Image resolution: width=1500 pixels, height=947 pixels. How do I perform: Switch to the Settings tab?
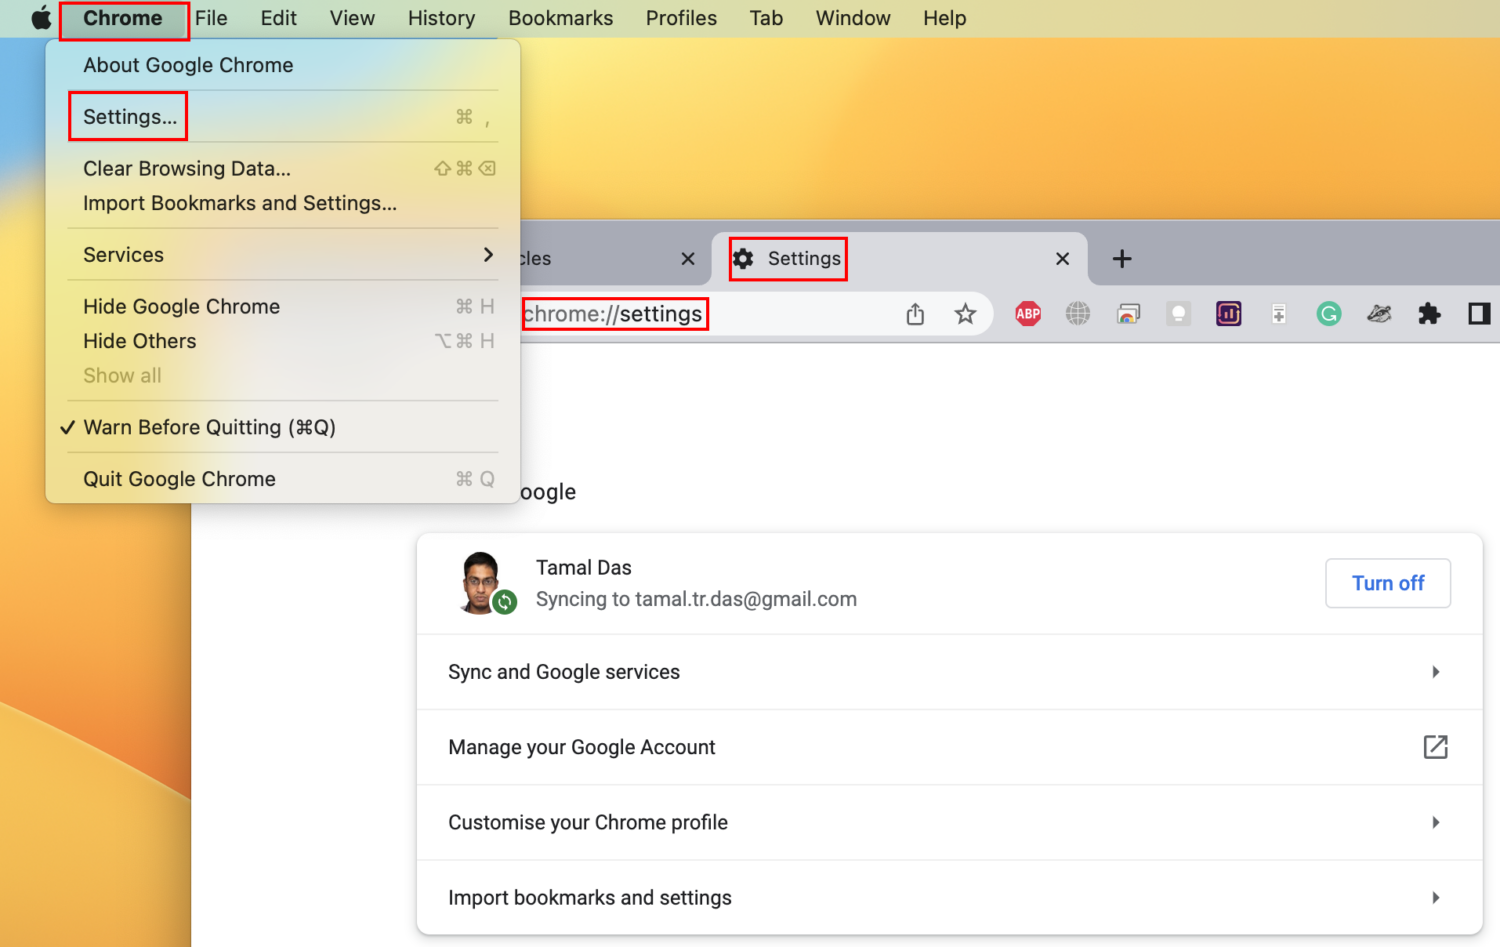coord(898,259)
